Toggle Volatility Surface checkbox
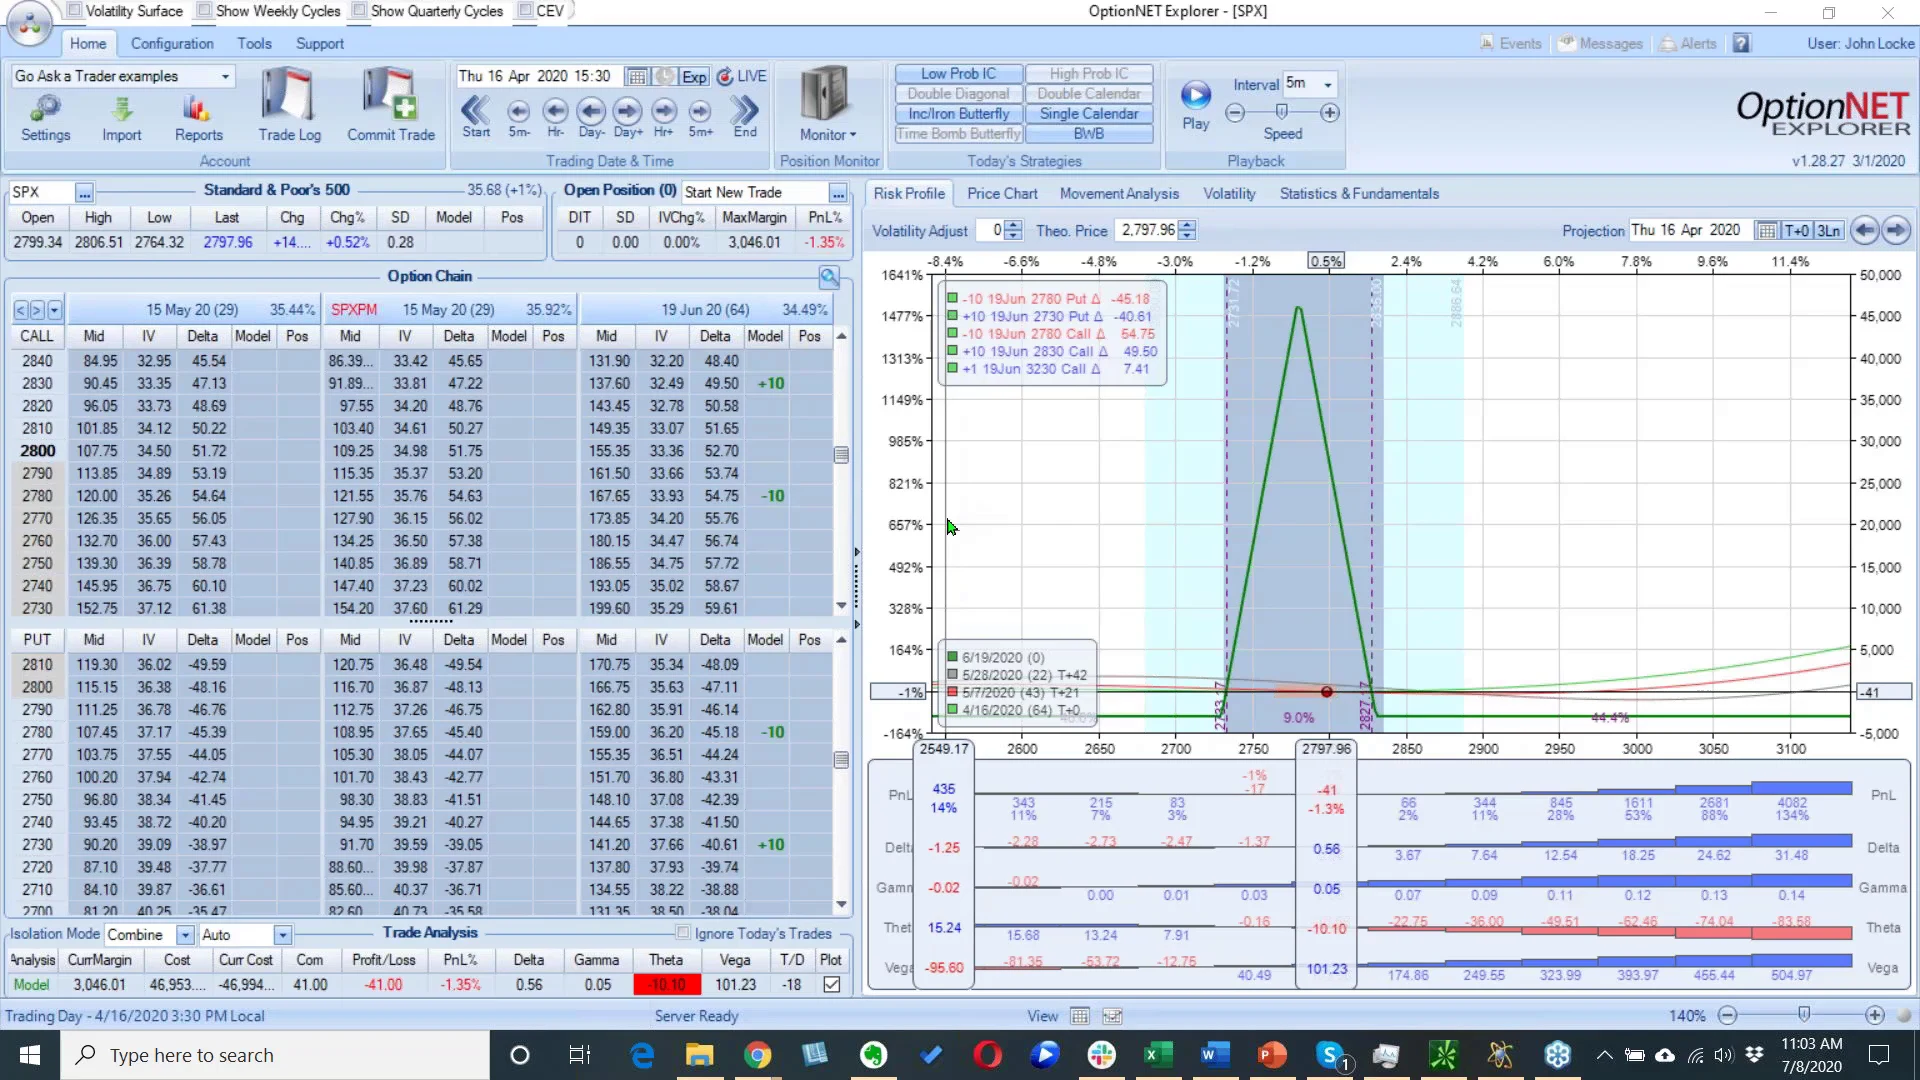Screen dimensions: 1920x1080 [x=74, y=11]
